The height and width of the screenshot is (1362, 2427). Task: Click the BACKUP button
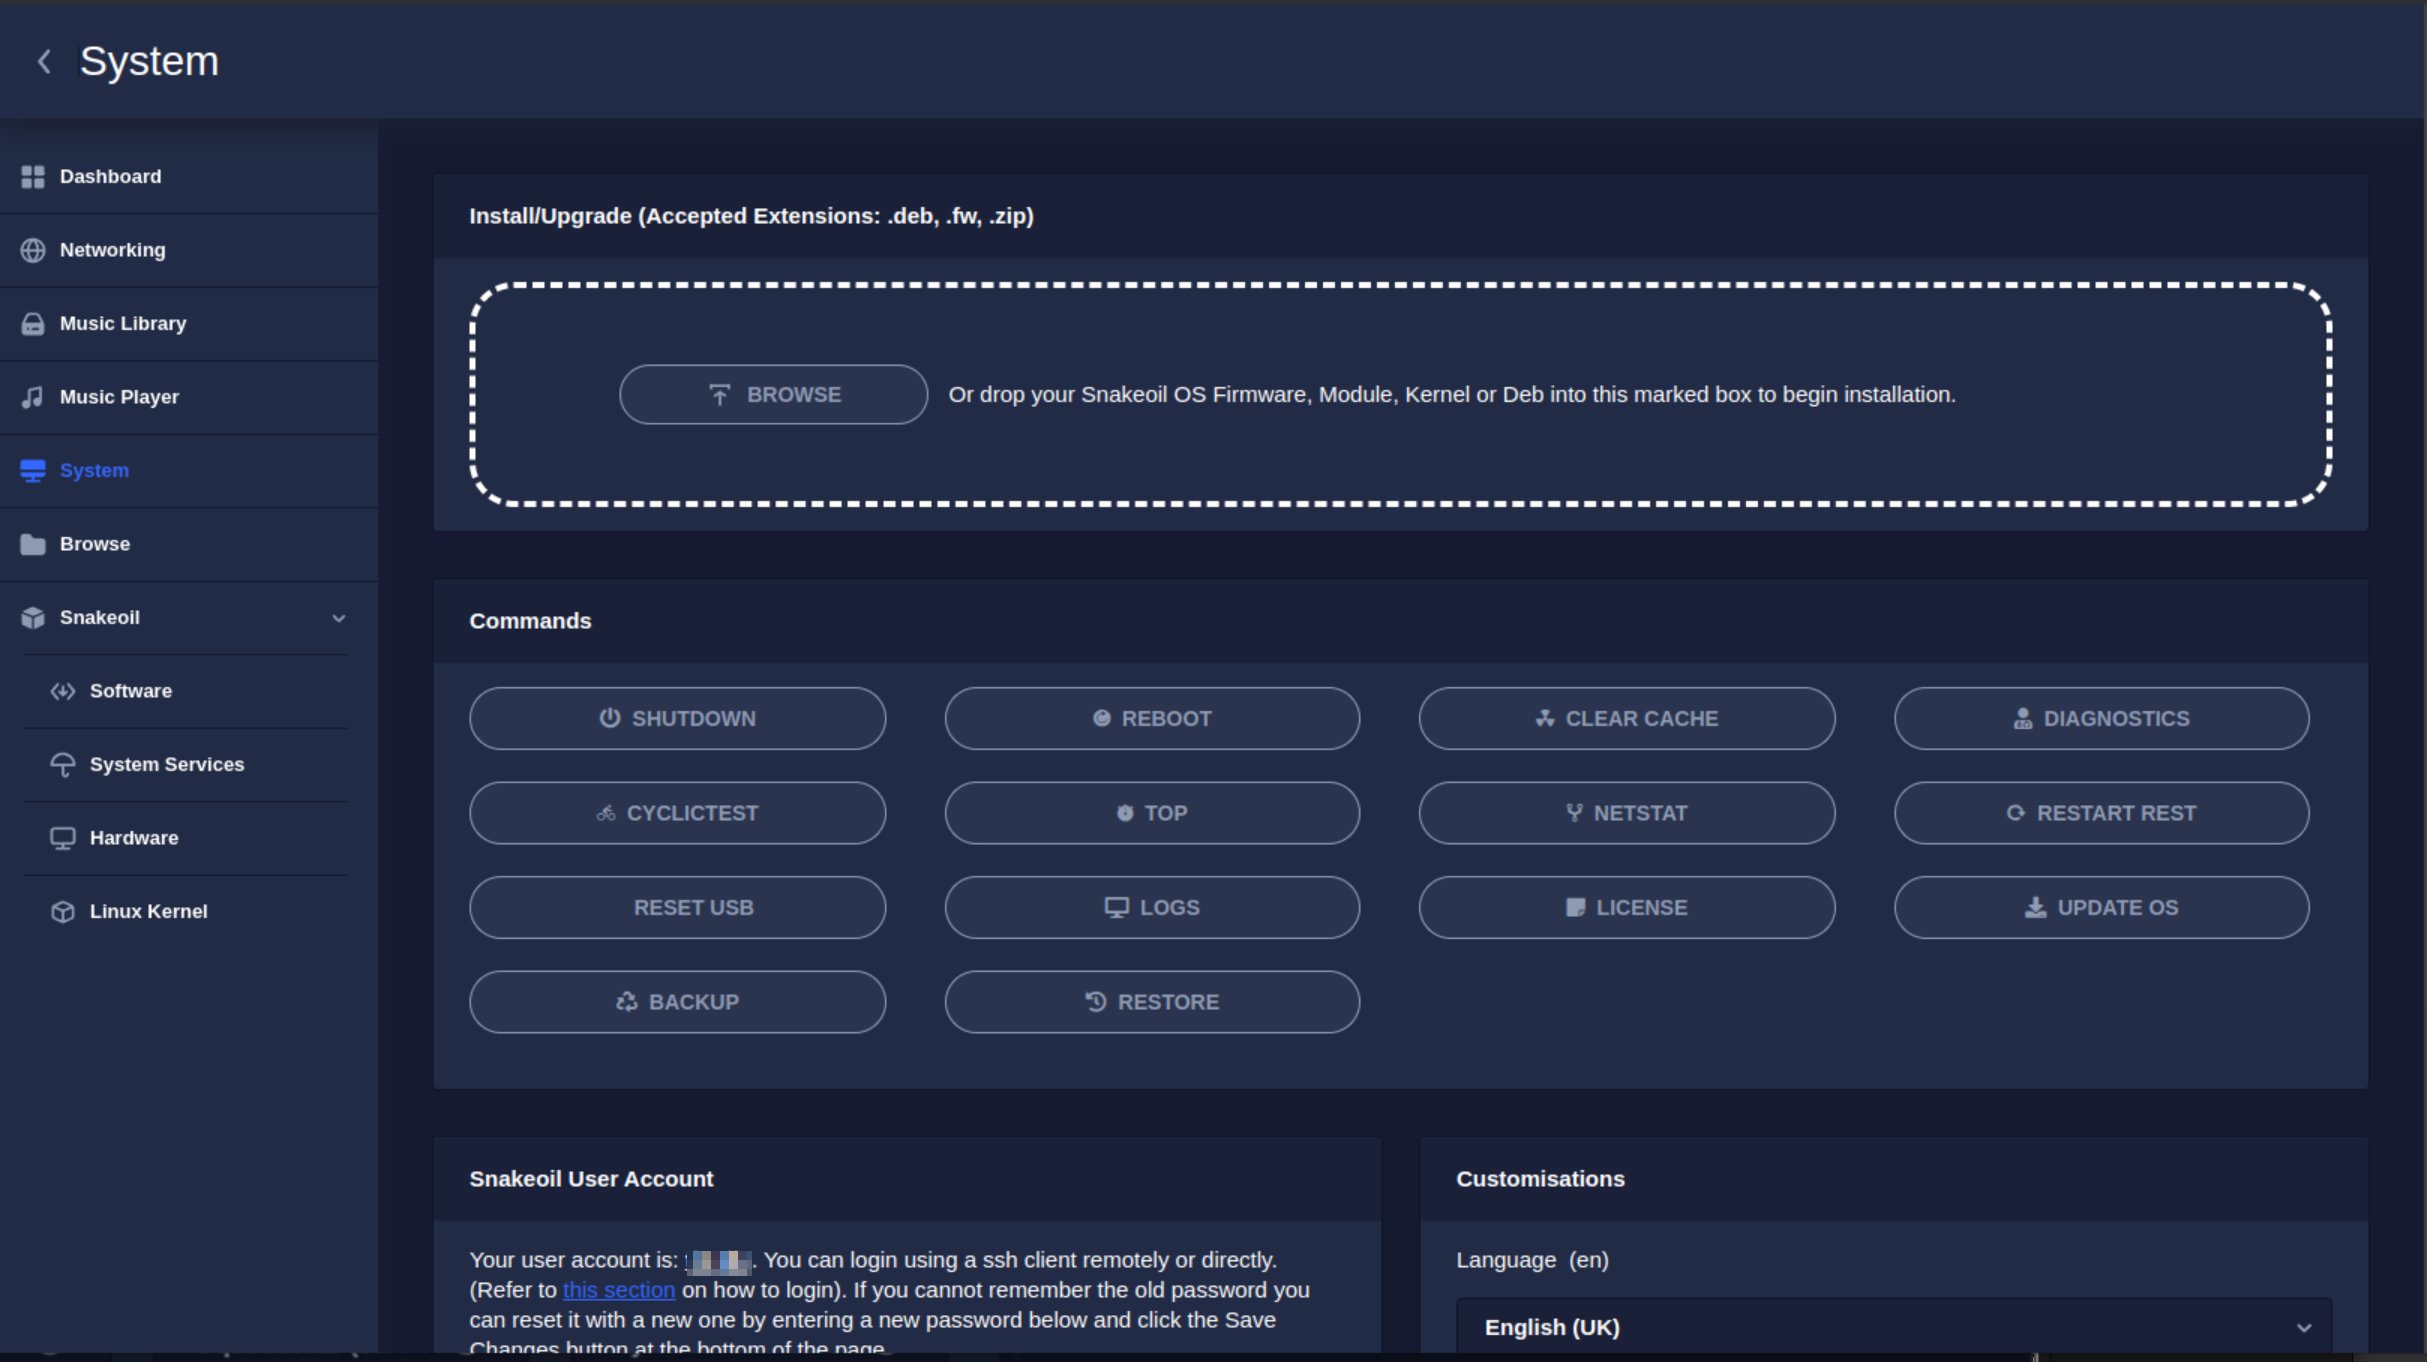click(677, 1002)
